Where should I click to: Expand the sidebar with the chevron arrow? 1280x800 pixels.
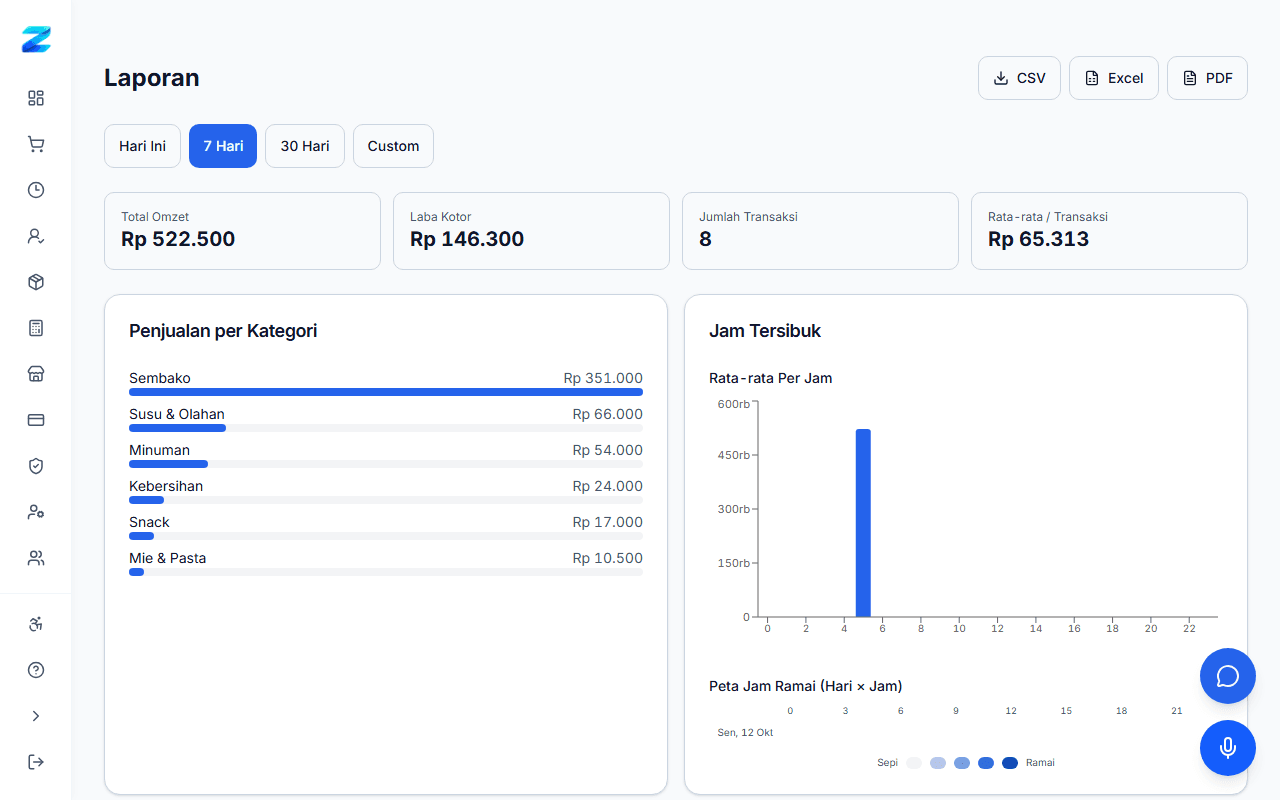[36, 716]
